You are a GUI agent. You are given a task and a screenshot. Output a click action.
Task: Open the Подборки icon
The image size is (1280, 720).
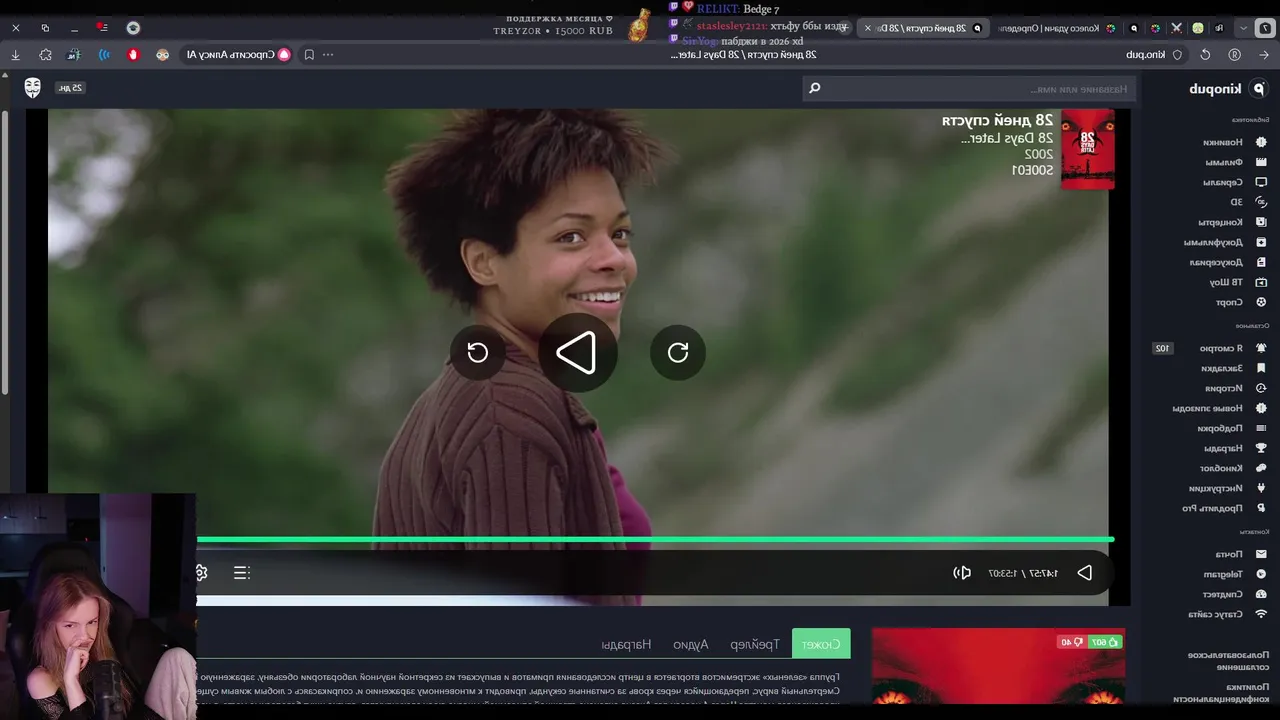click(1261, 428)
